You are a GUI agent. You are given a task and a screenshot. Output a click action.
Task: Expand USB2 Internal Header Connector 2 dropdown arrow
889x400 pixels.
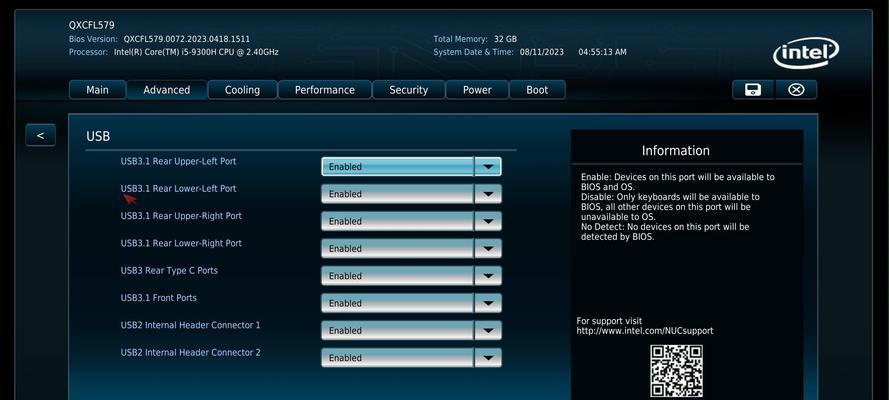tap(488, 358)
